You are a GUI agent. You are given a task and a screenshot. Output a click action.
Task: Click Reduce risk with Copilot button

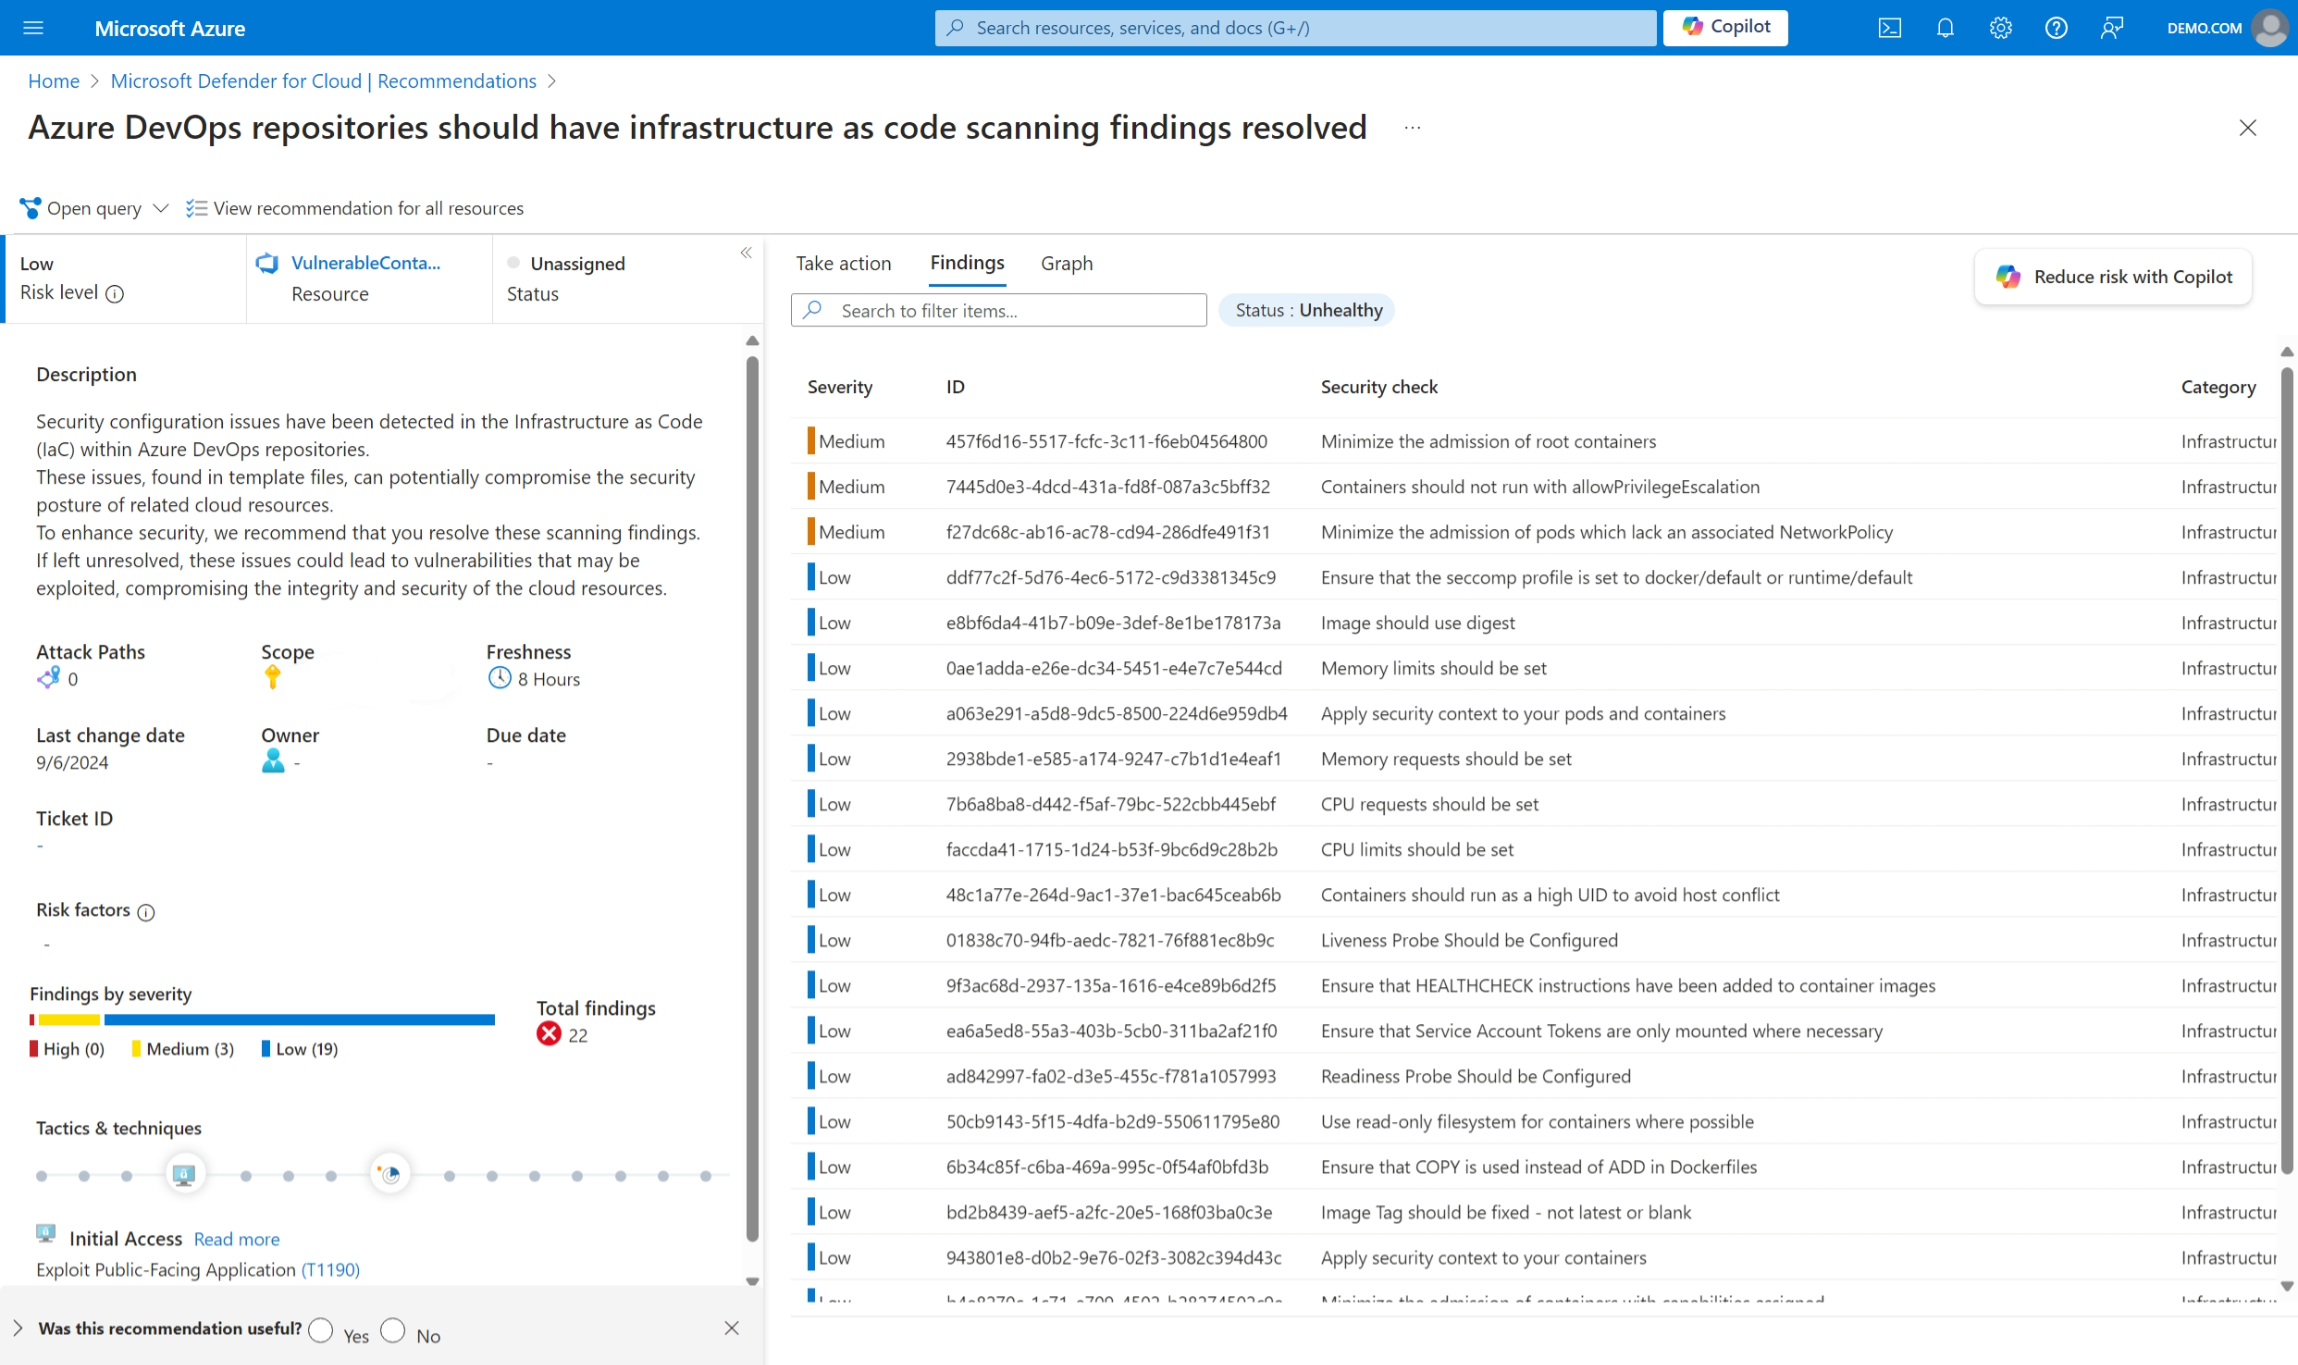(x=2113, y=277)
